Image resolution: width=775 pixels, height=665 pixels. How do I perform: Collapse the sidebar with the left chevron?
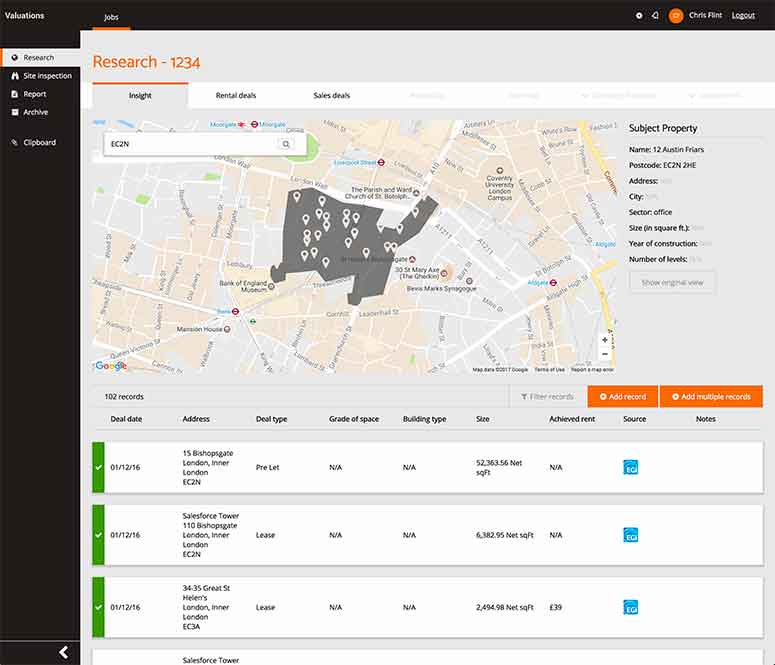(64, 653)
